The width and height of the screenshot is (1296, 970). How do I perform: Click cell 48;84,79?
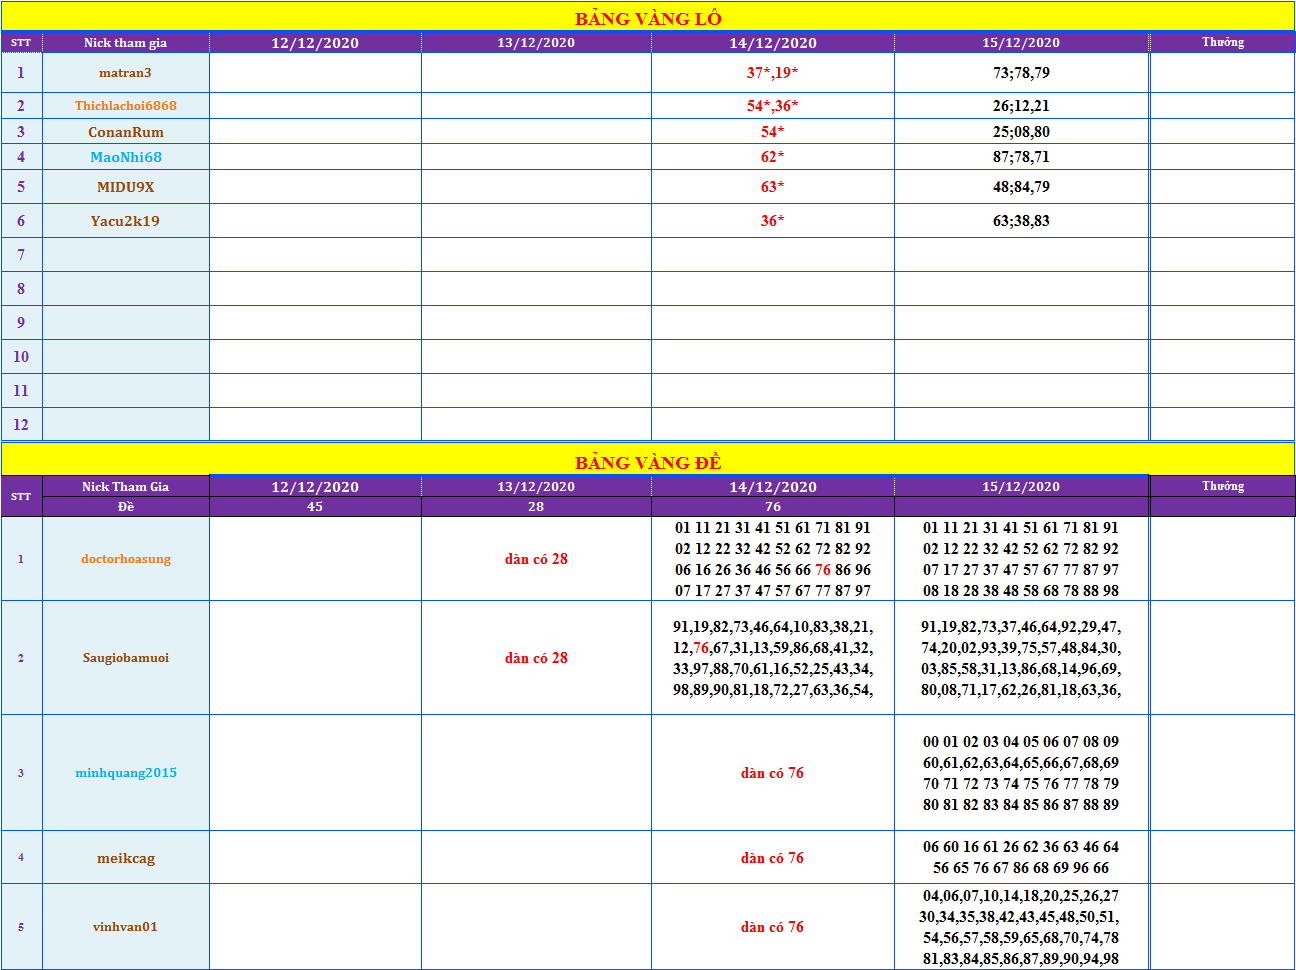[1021, 187]
